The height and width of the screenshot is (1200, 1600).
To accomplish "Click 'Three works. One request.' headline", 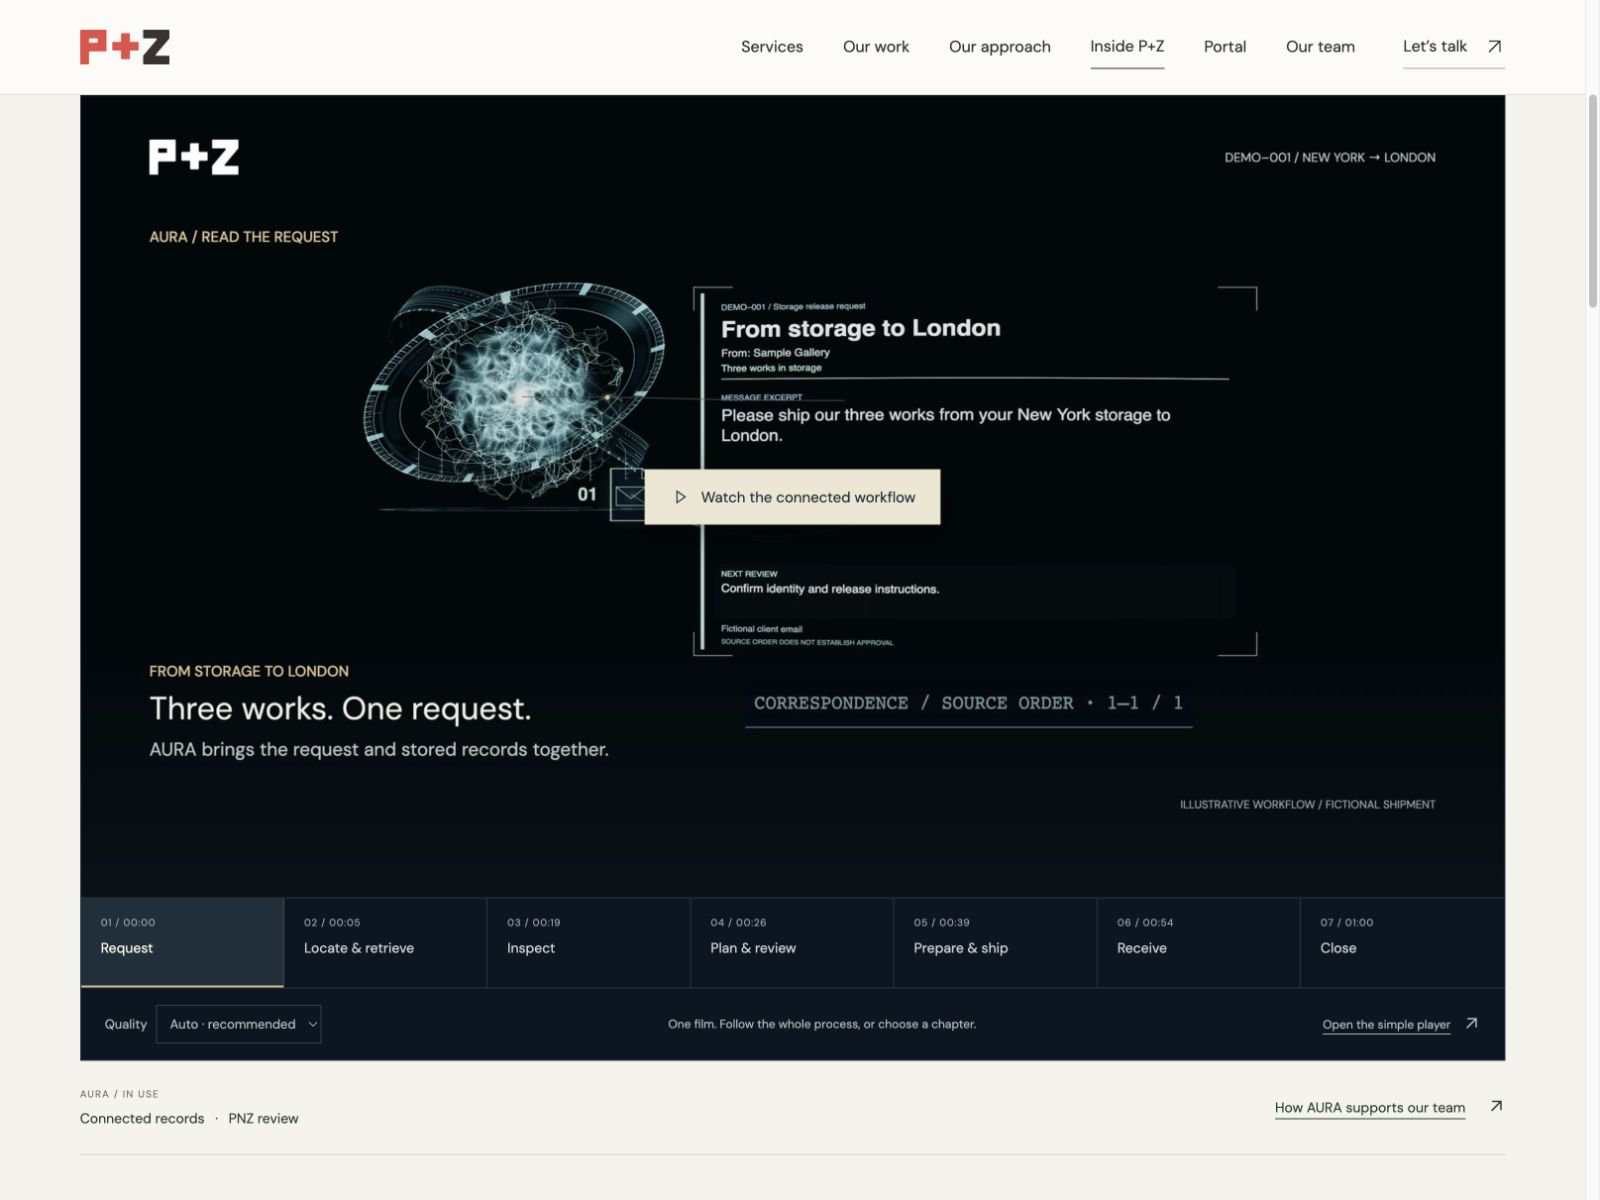I will point(340,708).
